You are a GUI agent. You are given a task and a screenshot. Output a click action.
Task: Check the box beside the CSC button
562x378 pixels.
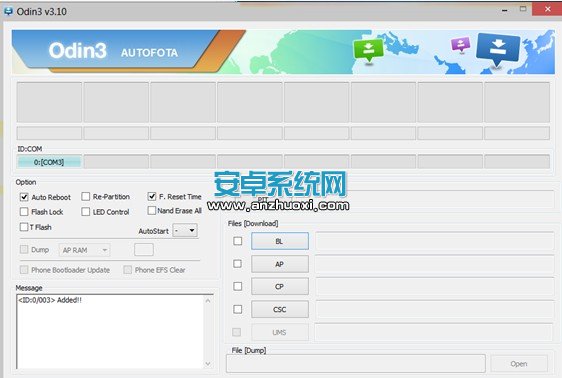click(238, 309)
